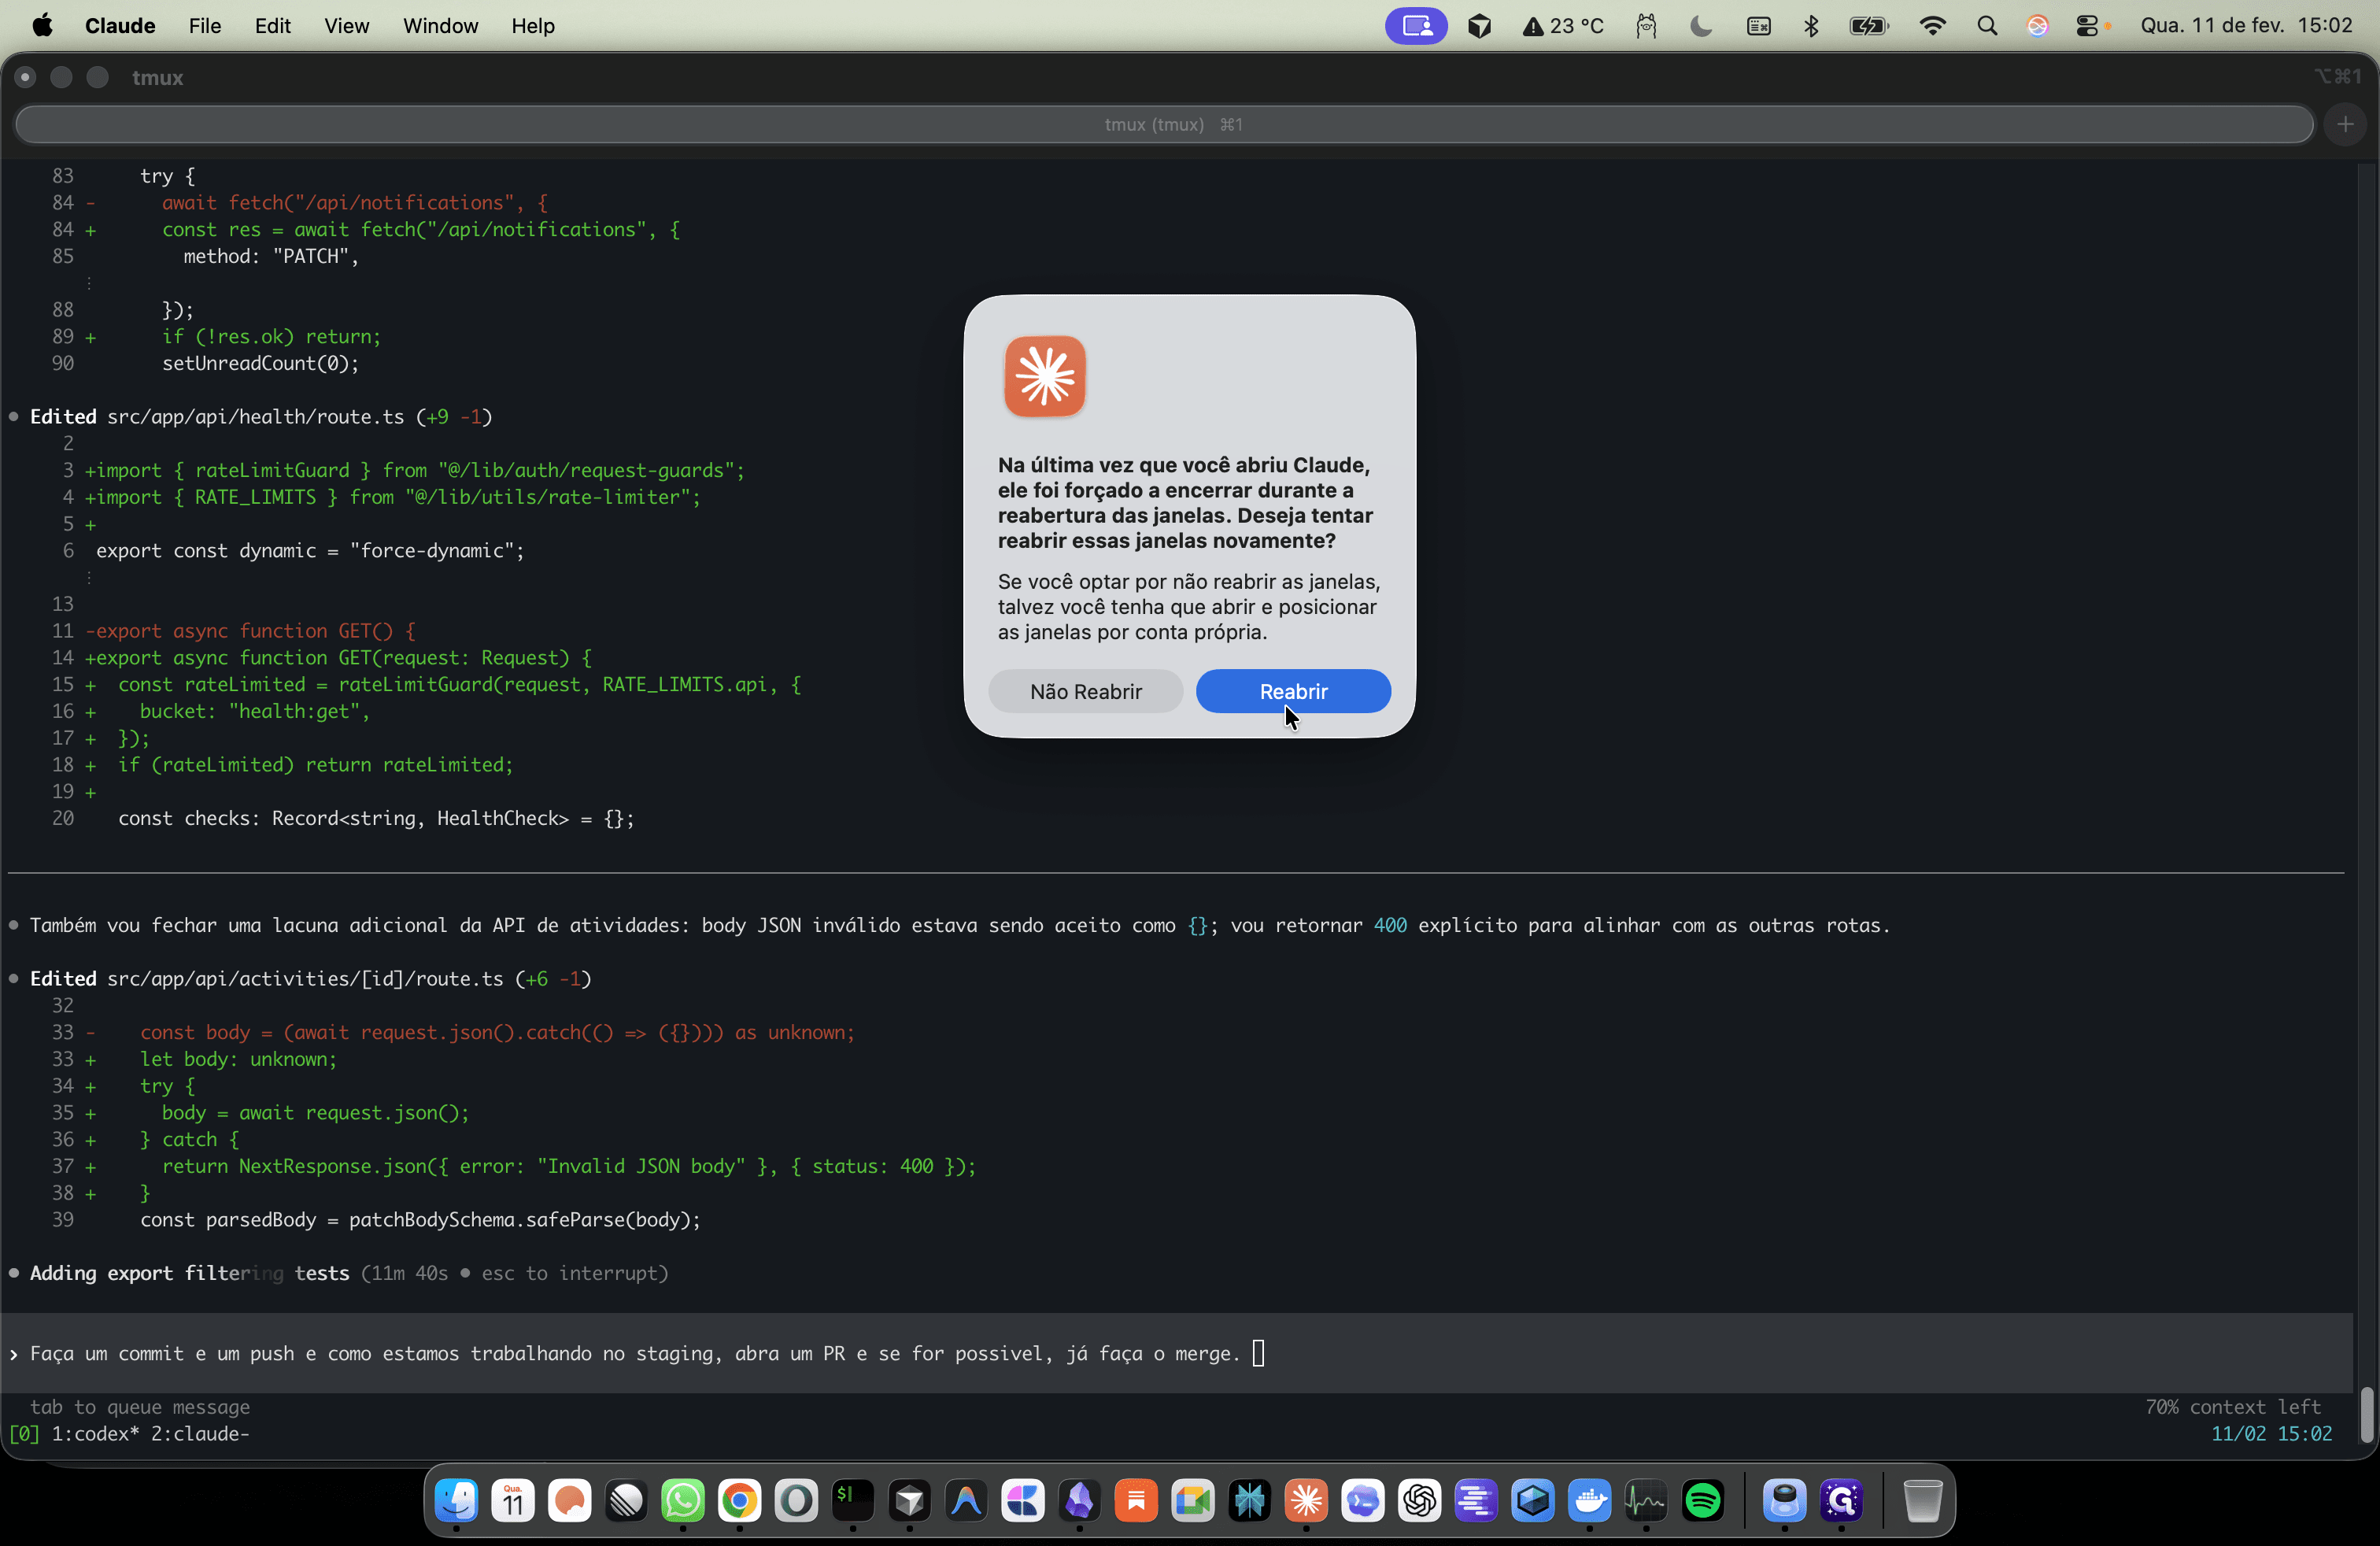Click the tmux status bar entry "1:codex*"
Image resolution: width=2380 pixels, height=1546 pixels.
coord(95,1433)
